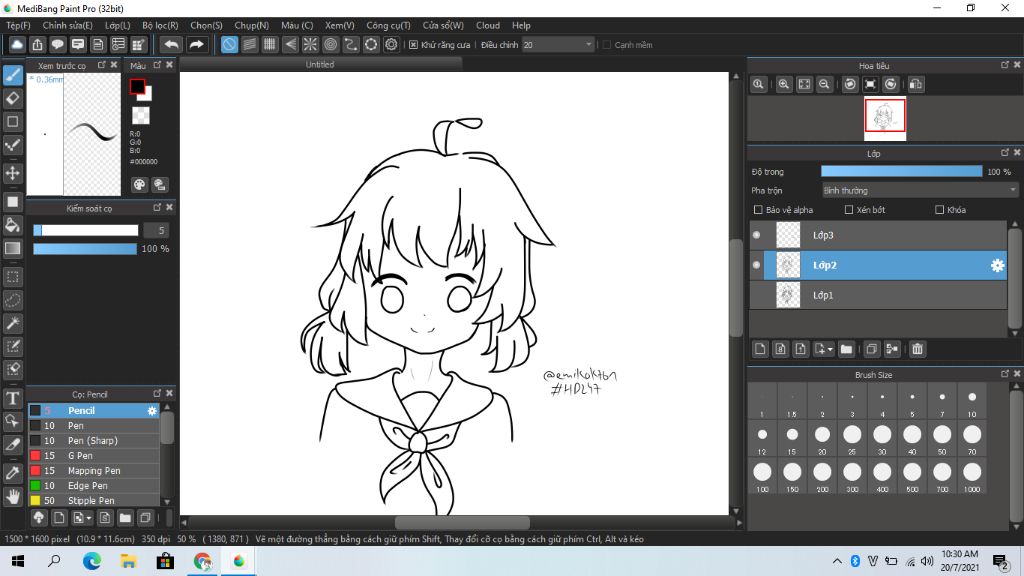The image size is (1024, 576).
Task: Select the Hand tool
Action: [x=13, y=497]
